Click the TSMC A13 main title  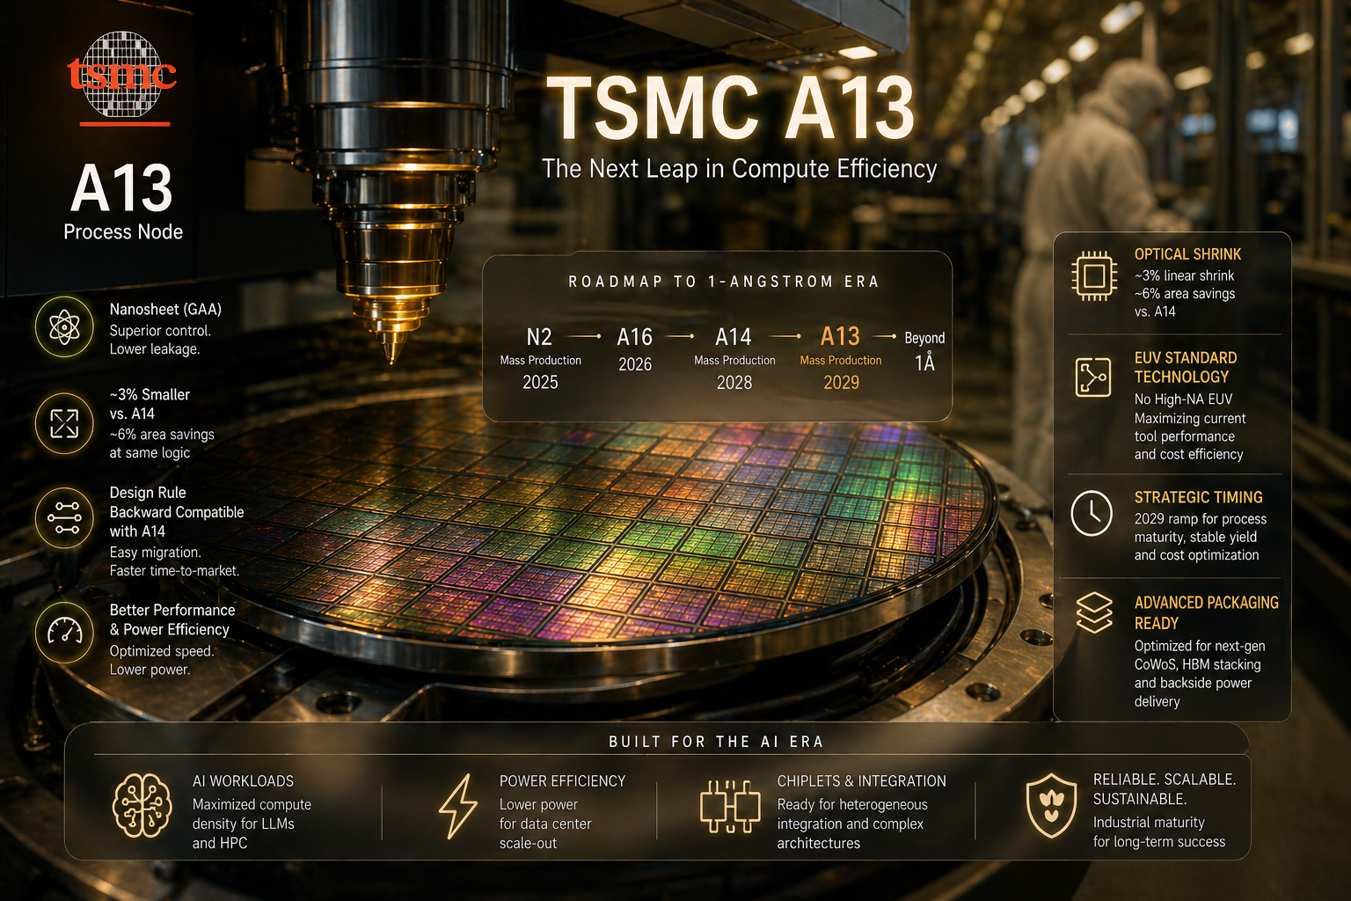731,108
